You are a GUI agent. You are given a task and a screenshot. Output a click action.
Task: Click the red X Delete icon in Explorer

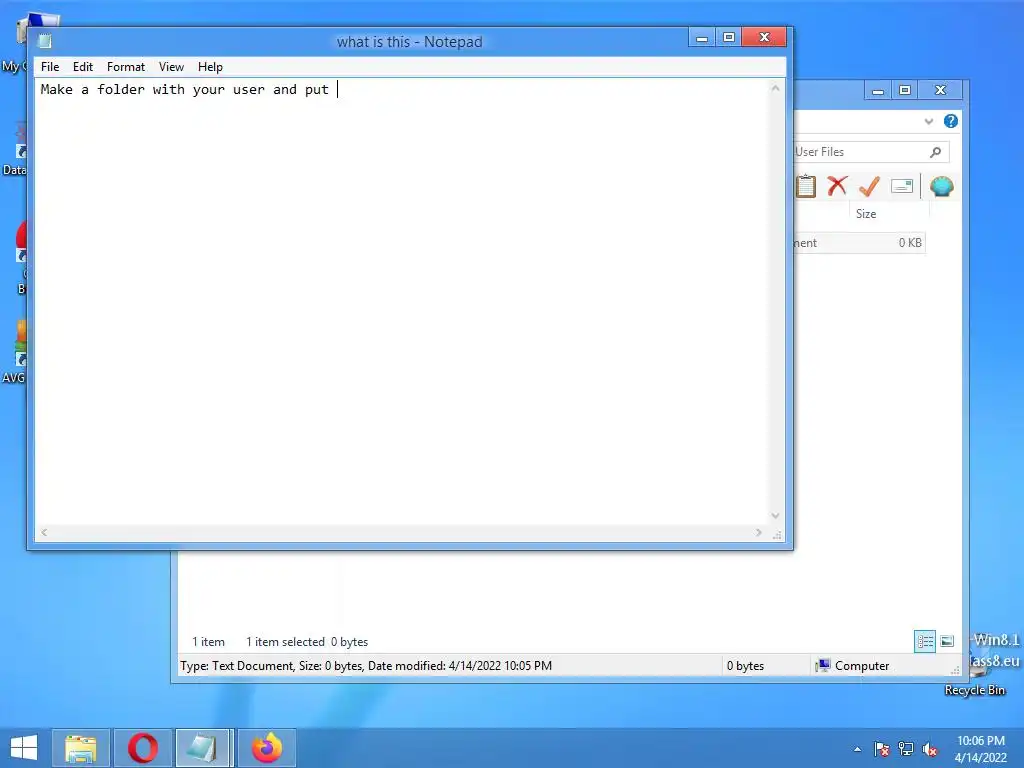[x=837, y=186]
